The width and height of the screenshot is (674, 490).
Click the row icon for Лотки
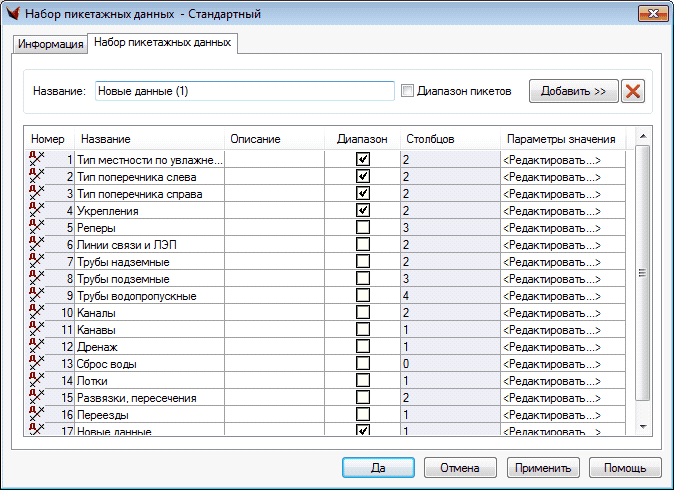click(38, 380)
